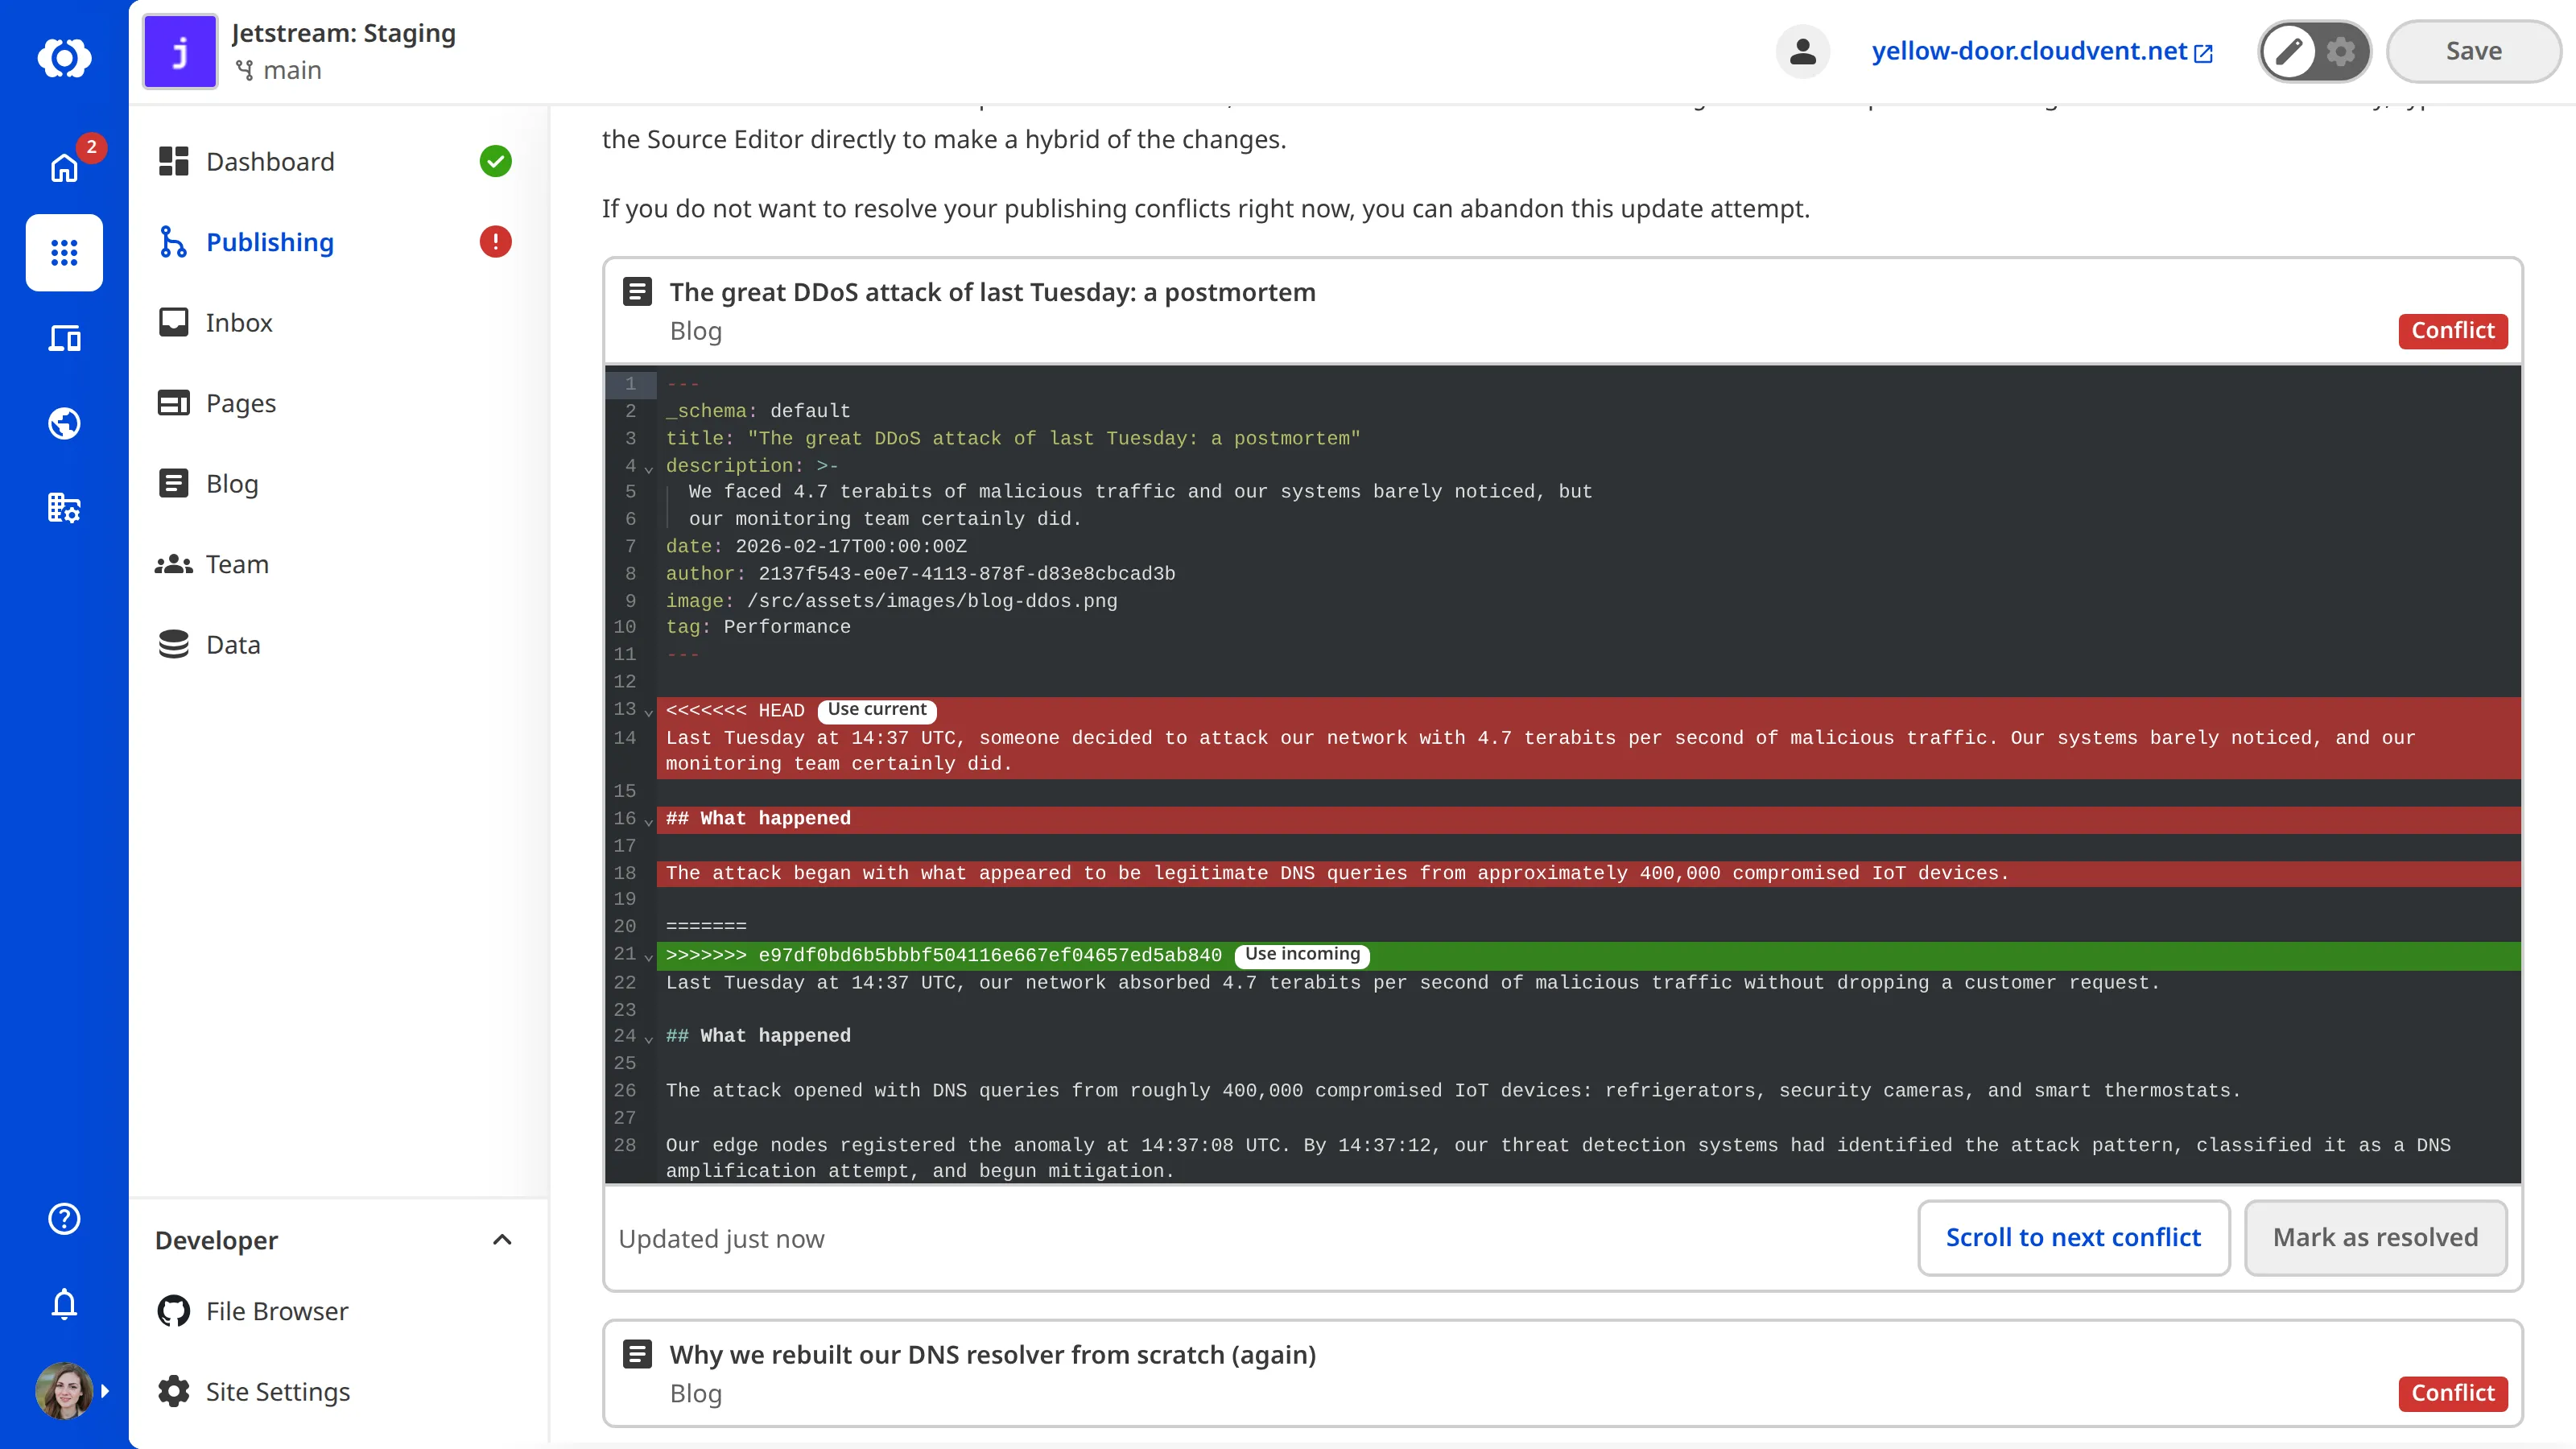The image size is (2576, 1449).
Task: Open the devices preview icon in rail
Action: pyautogui.click(x=64, y=338)
